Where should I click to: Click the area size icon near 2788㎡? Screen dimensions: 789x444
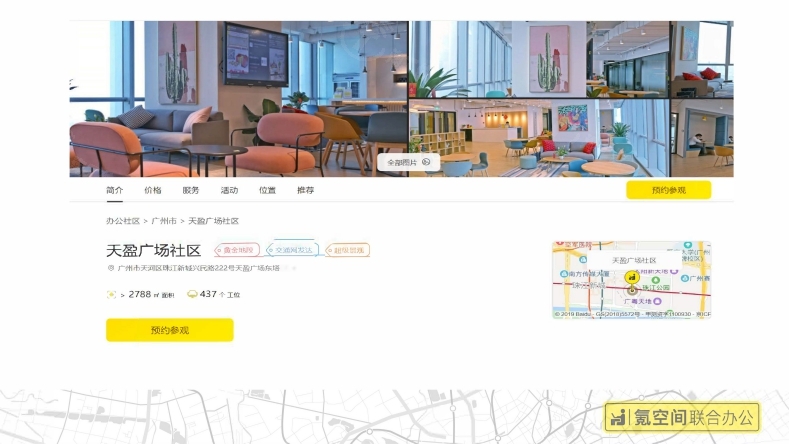click(x=111, y=294)
